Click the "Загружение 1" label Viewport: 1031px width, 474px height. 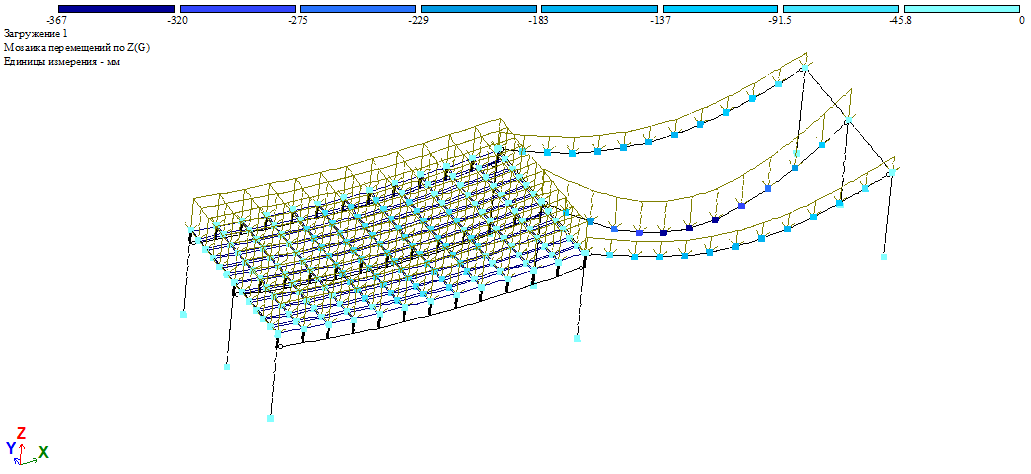(36, 33)
